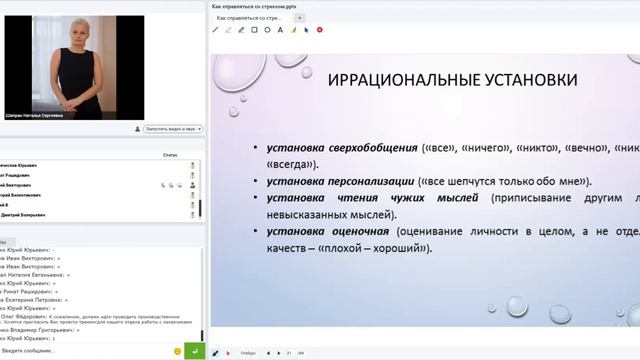Select the ellipse shape tool
Screen dimensions: 640x360
tap(267, 30)
